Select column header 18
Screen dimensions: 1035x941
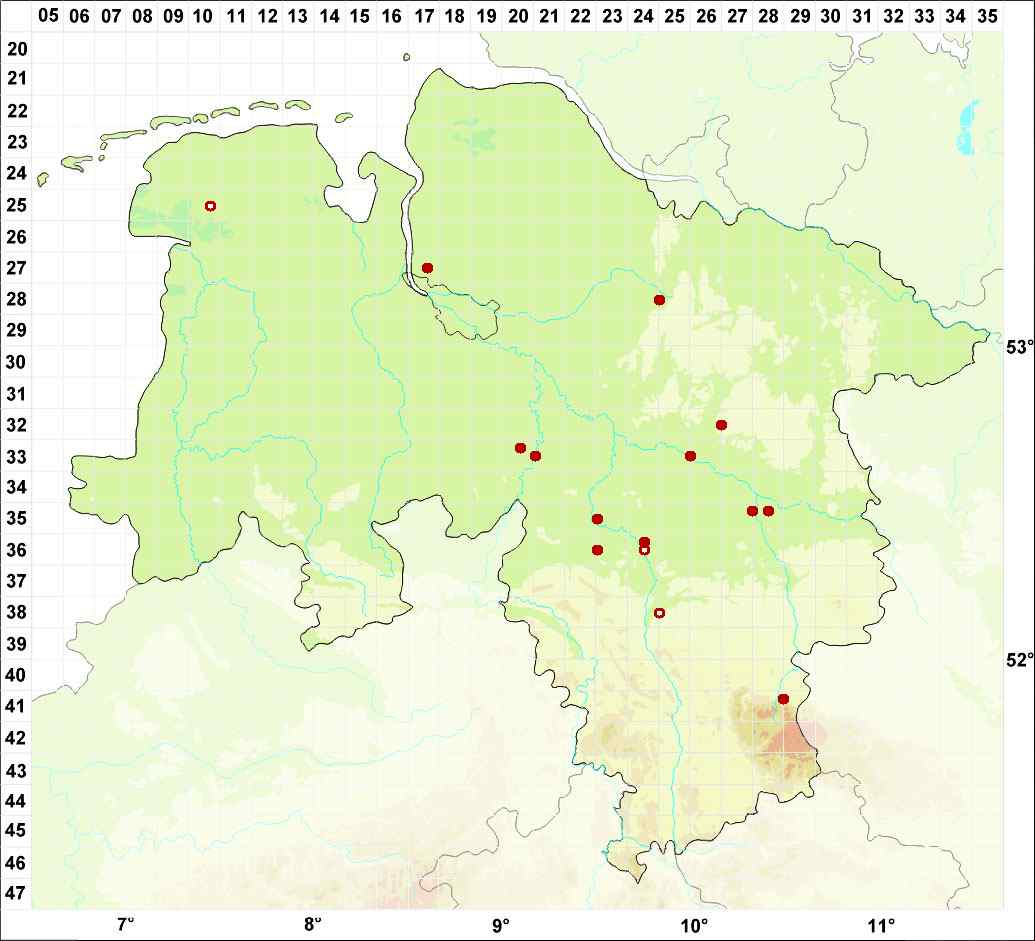455,16
